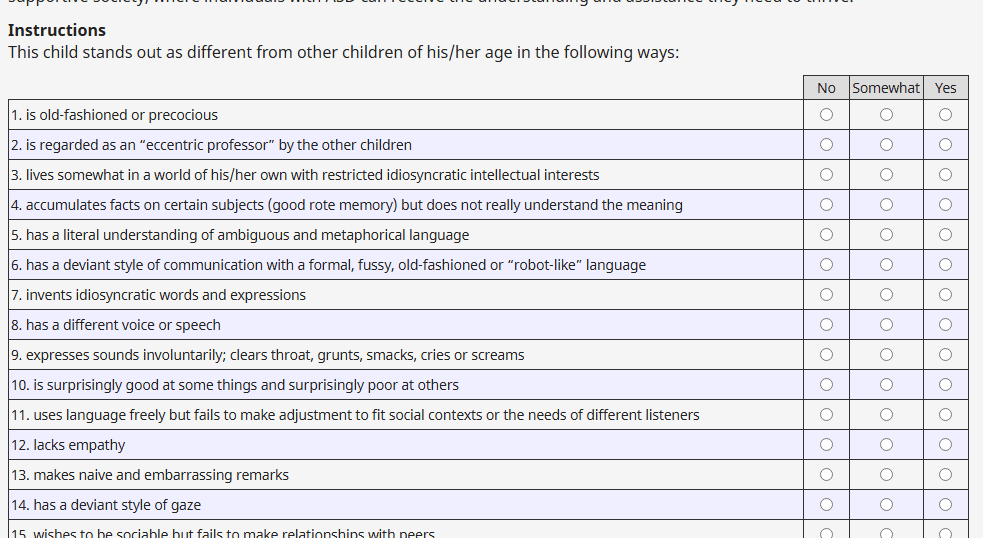Select No for old-fashioned or precocious
983x538 pixels.
(x=826, y=115)
